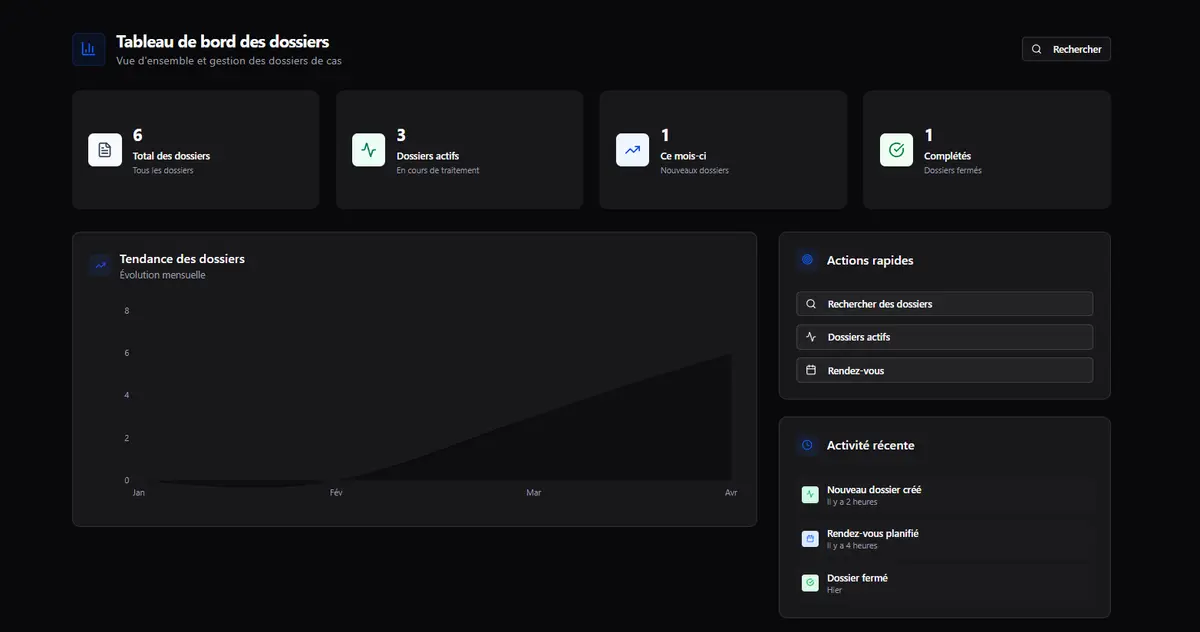Click the Actions rapides heading

pos(870,260)
